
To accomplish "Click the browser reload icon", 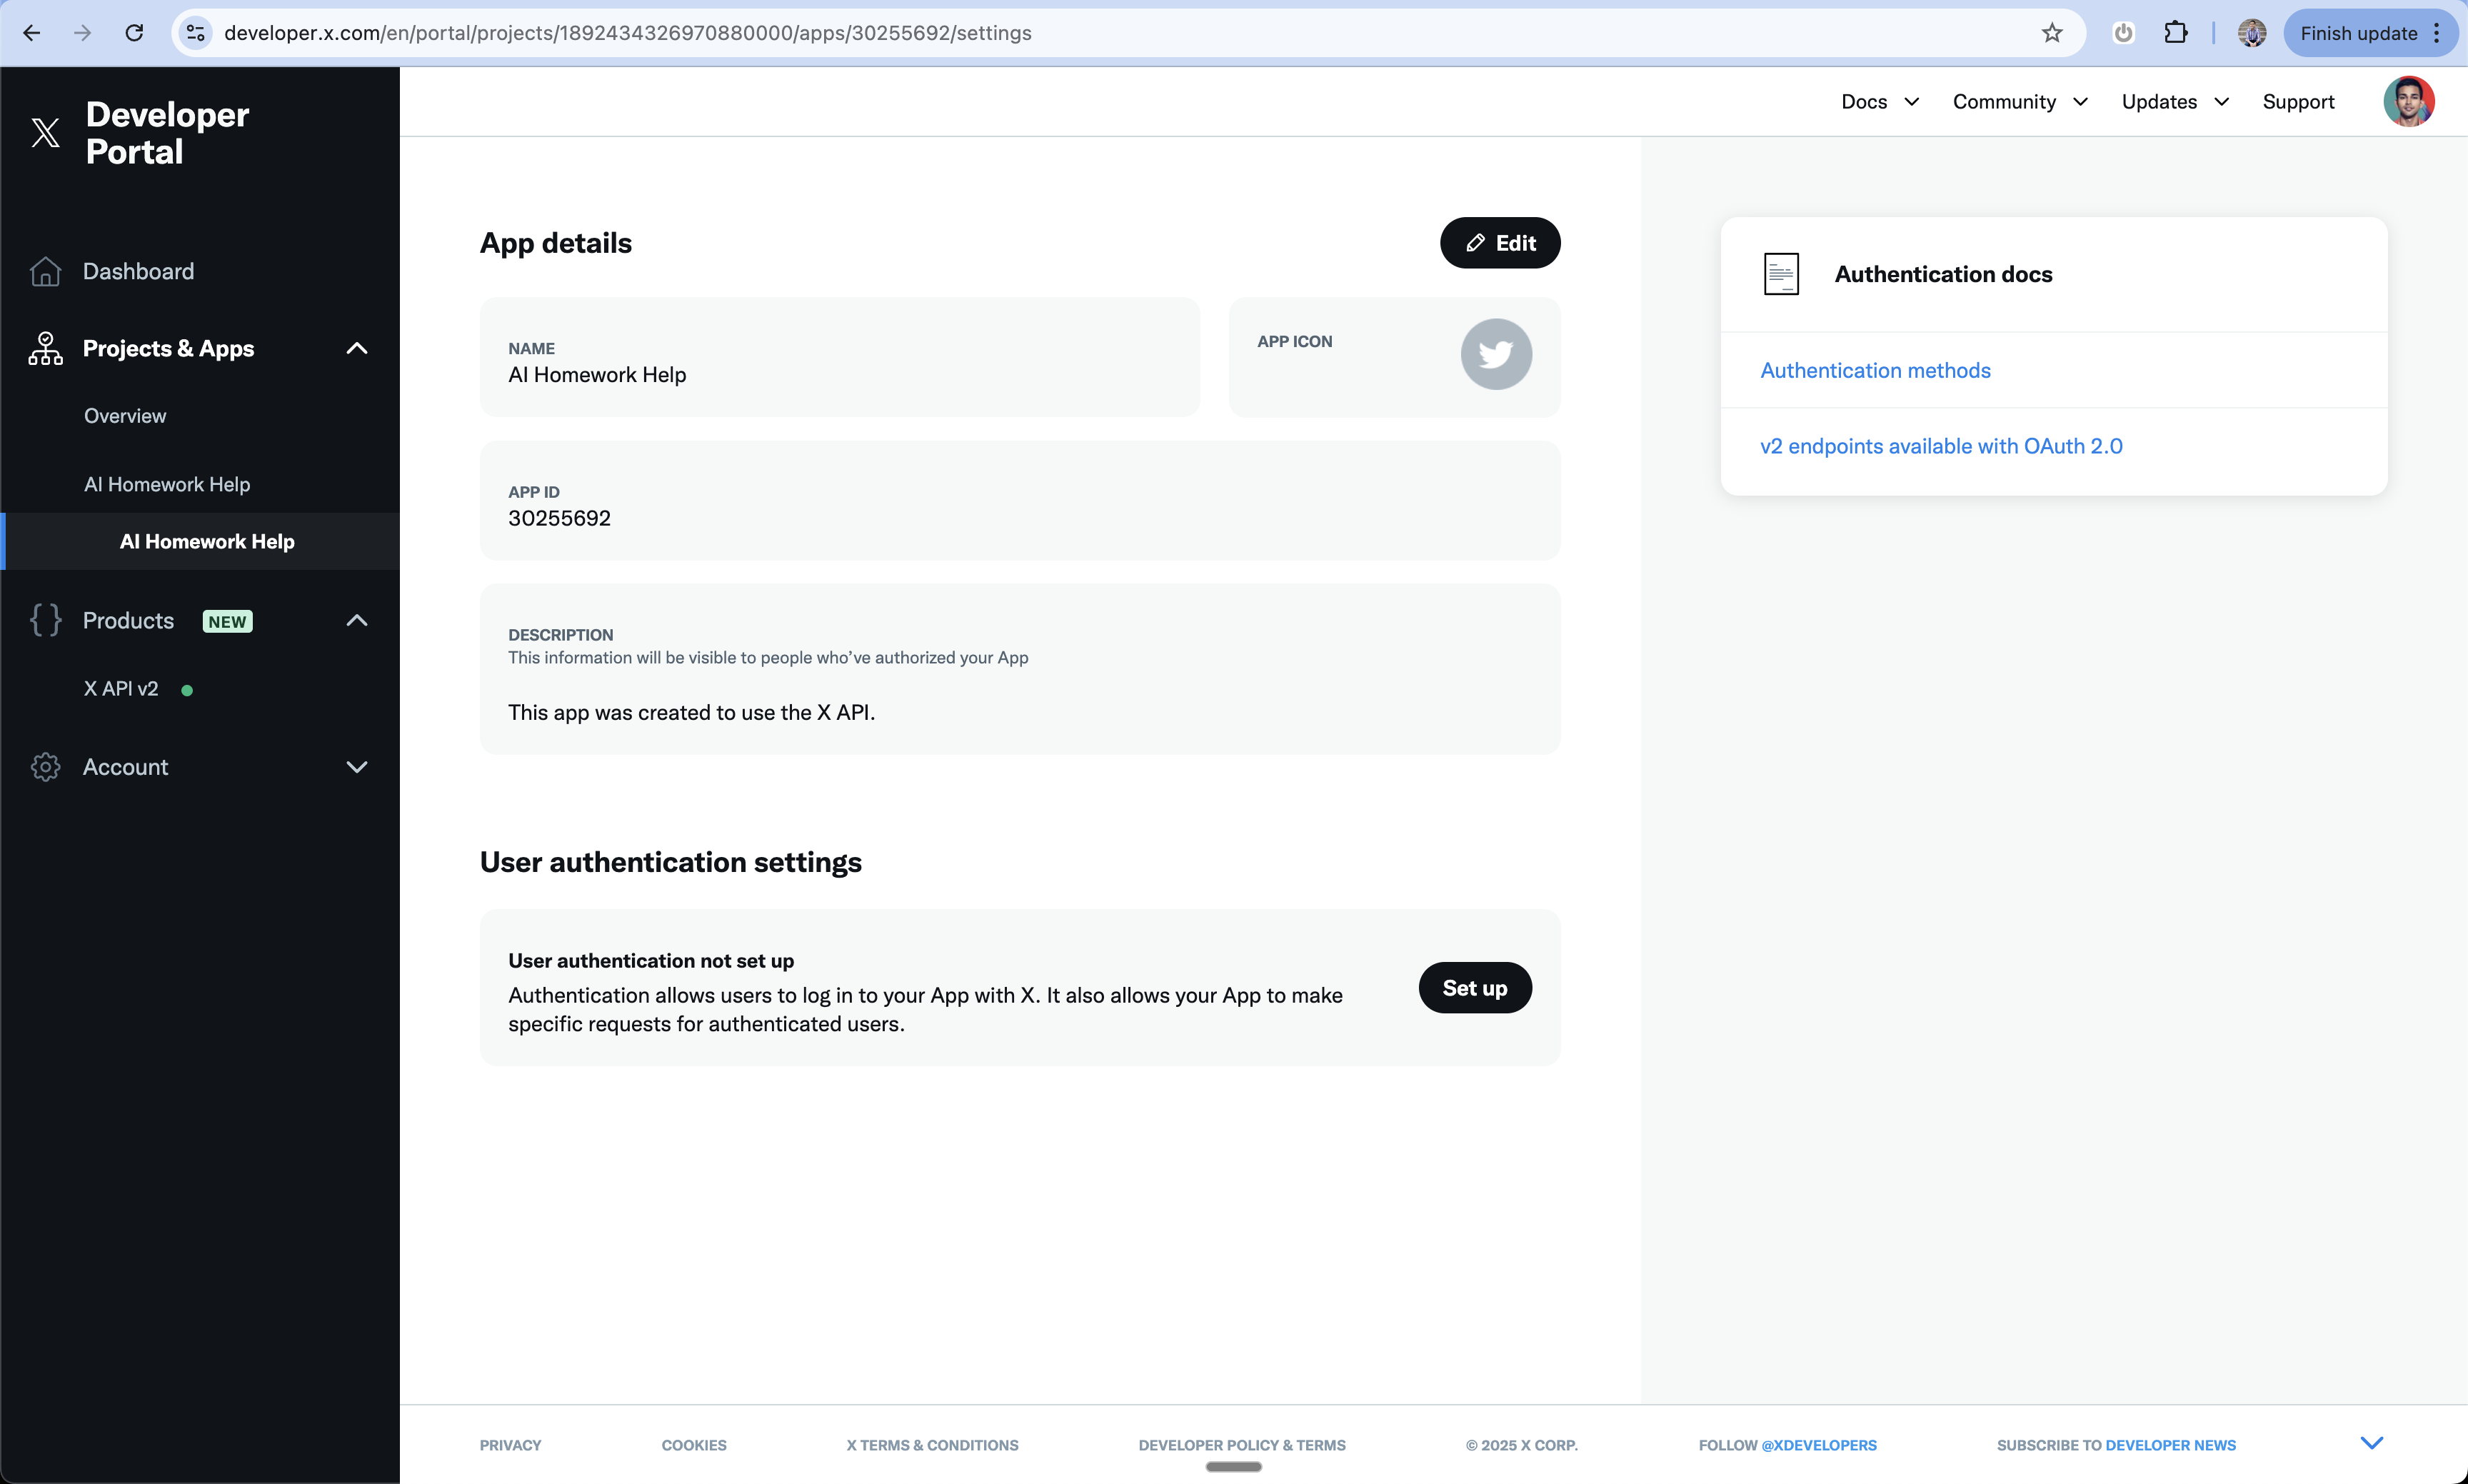I will pos(134,33).
